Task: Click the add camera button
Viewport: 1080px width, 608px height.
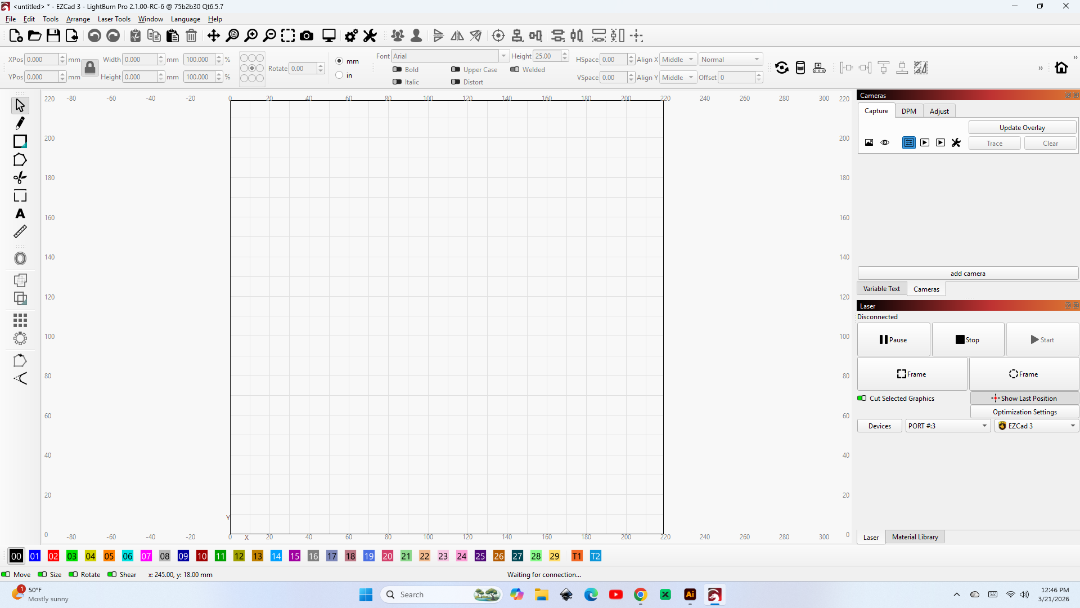Action: pyautogui.click(x=967, y=273)
